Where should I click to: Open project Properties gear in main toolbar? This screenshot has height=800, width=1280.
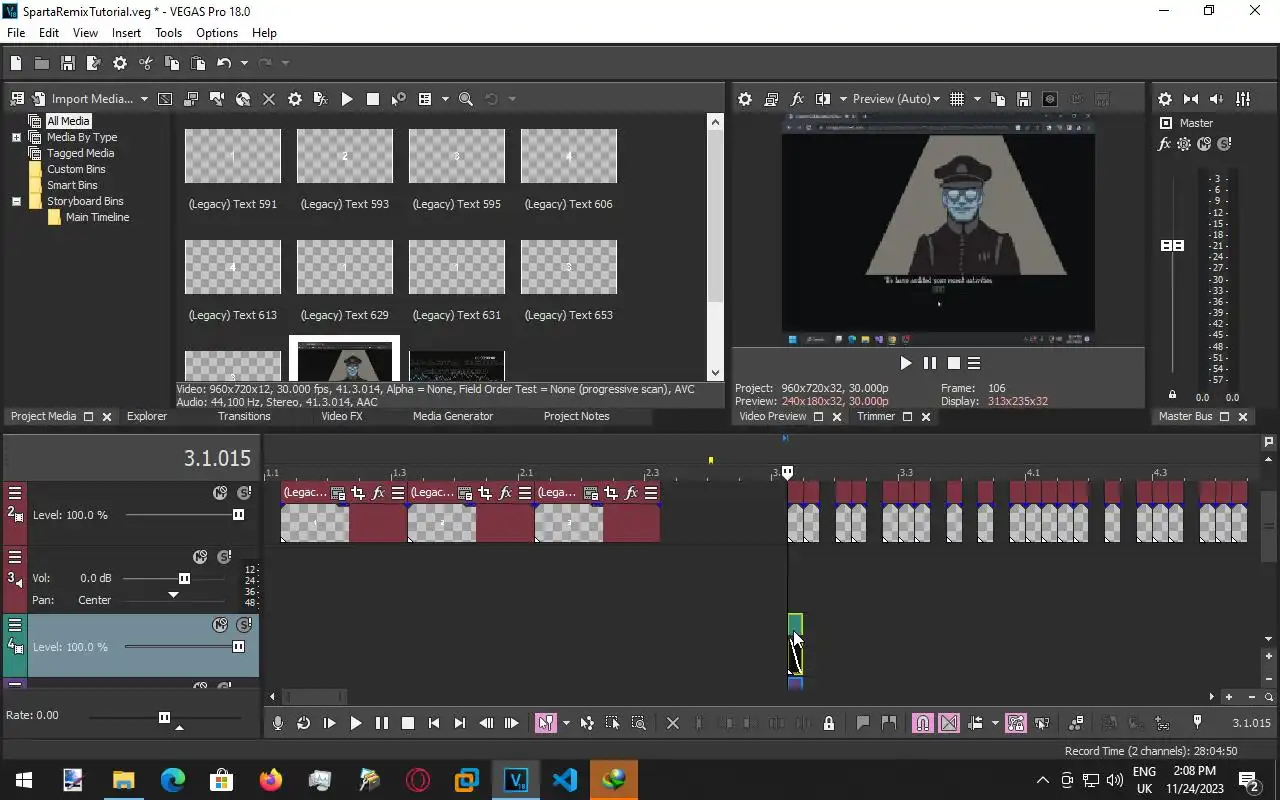pos(120,63)
